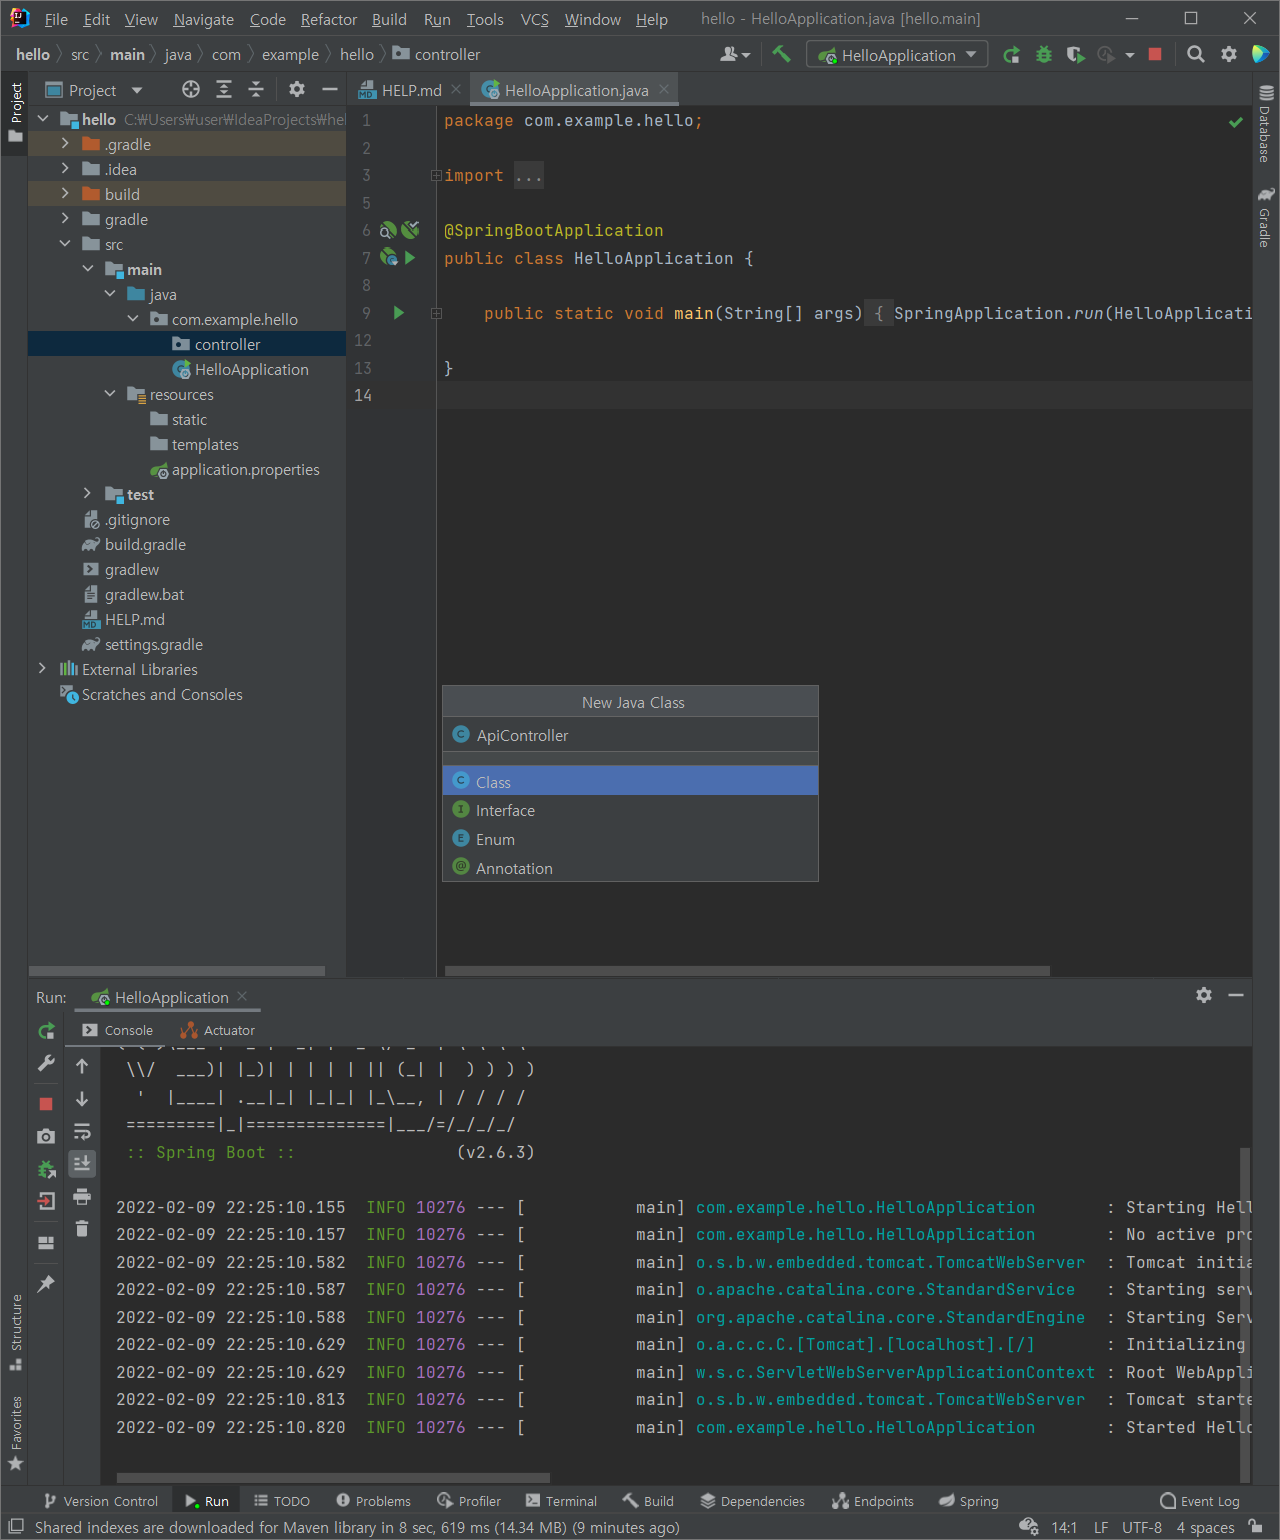Click the Rerun HelloApplication toolbar icon
This screenshot has width=1280, height=1540.
pyautogui.click(x=1012, y=55)
